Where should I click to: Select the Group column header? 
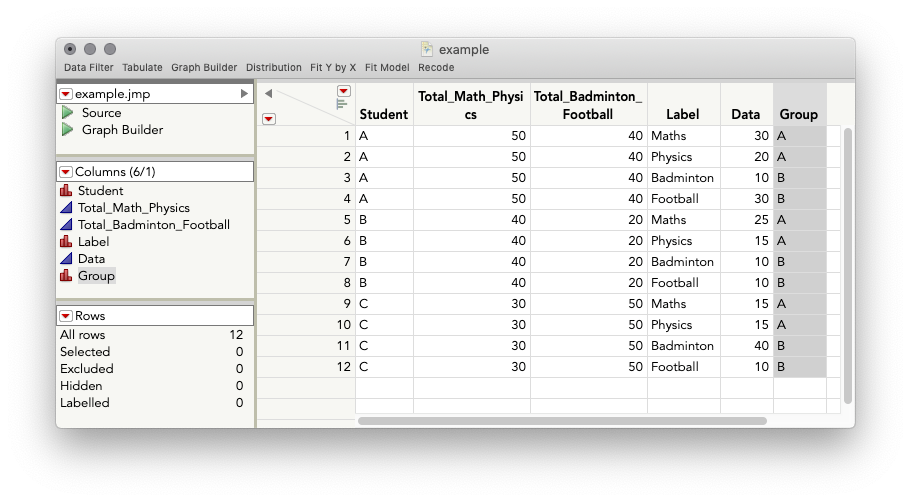[x=799, y=114]
